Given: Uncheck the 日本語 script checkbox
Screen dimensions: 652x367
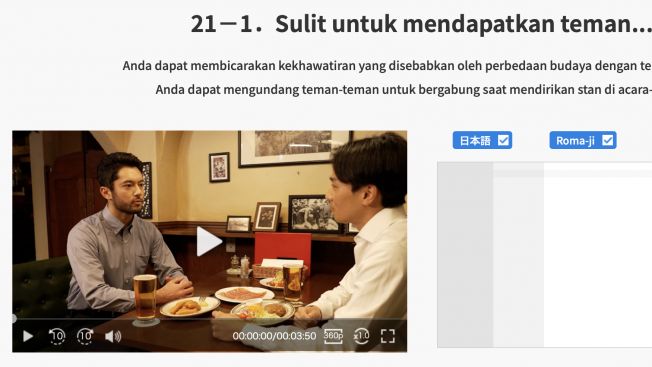Looking at the screenshot, I should click(504, 140).
